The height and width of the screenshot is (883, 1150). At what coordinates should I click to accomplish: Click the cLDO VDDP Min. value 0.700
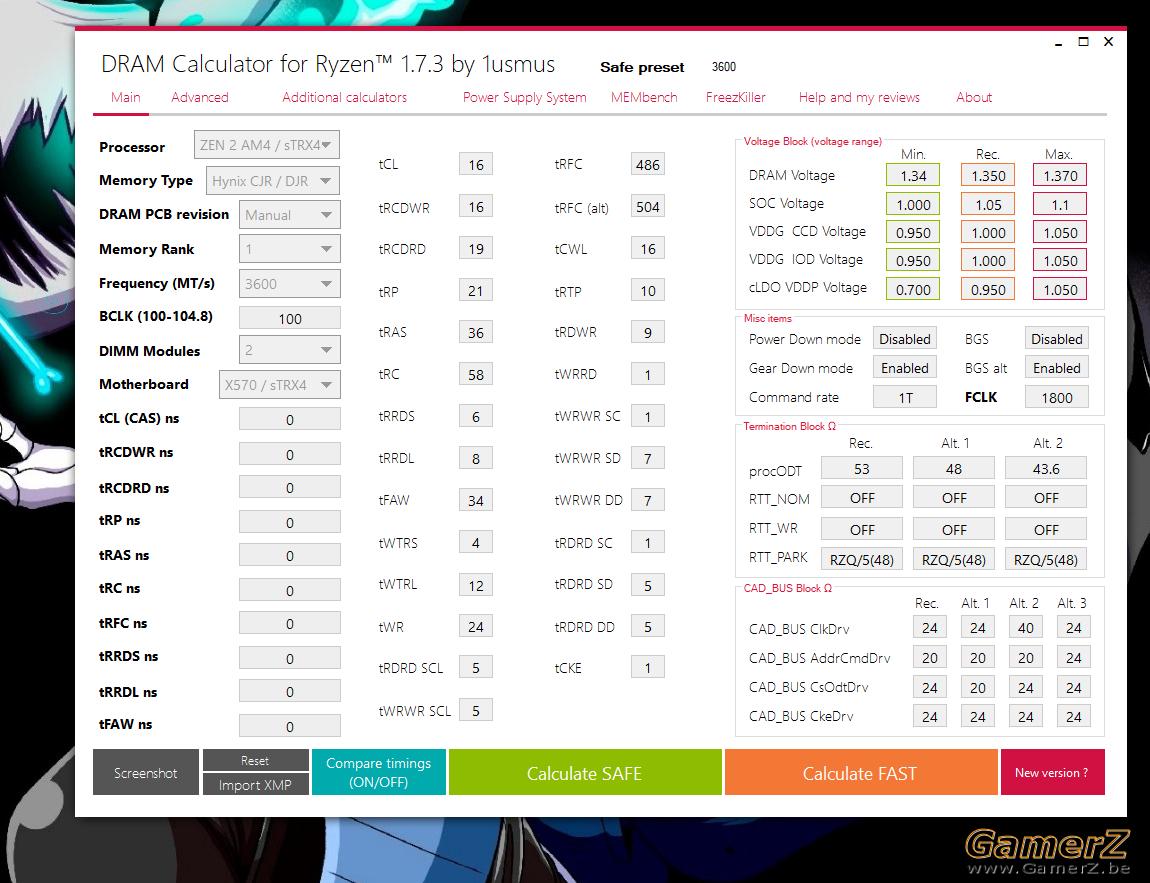pos(913,289)
